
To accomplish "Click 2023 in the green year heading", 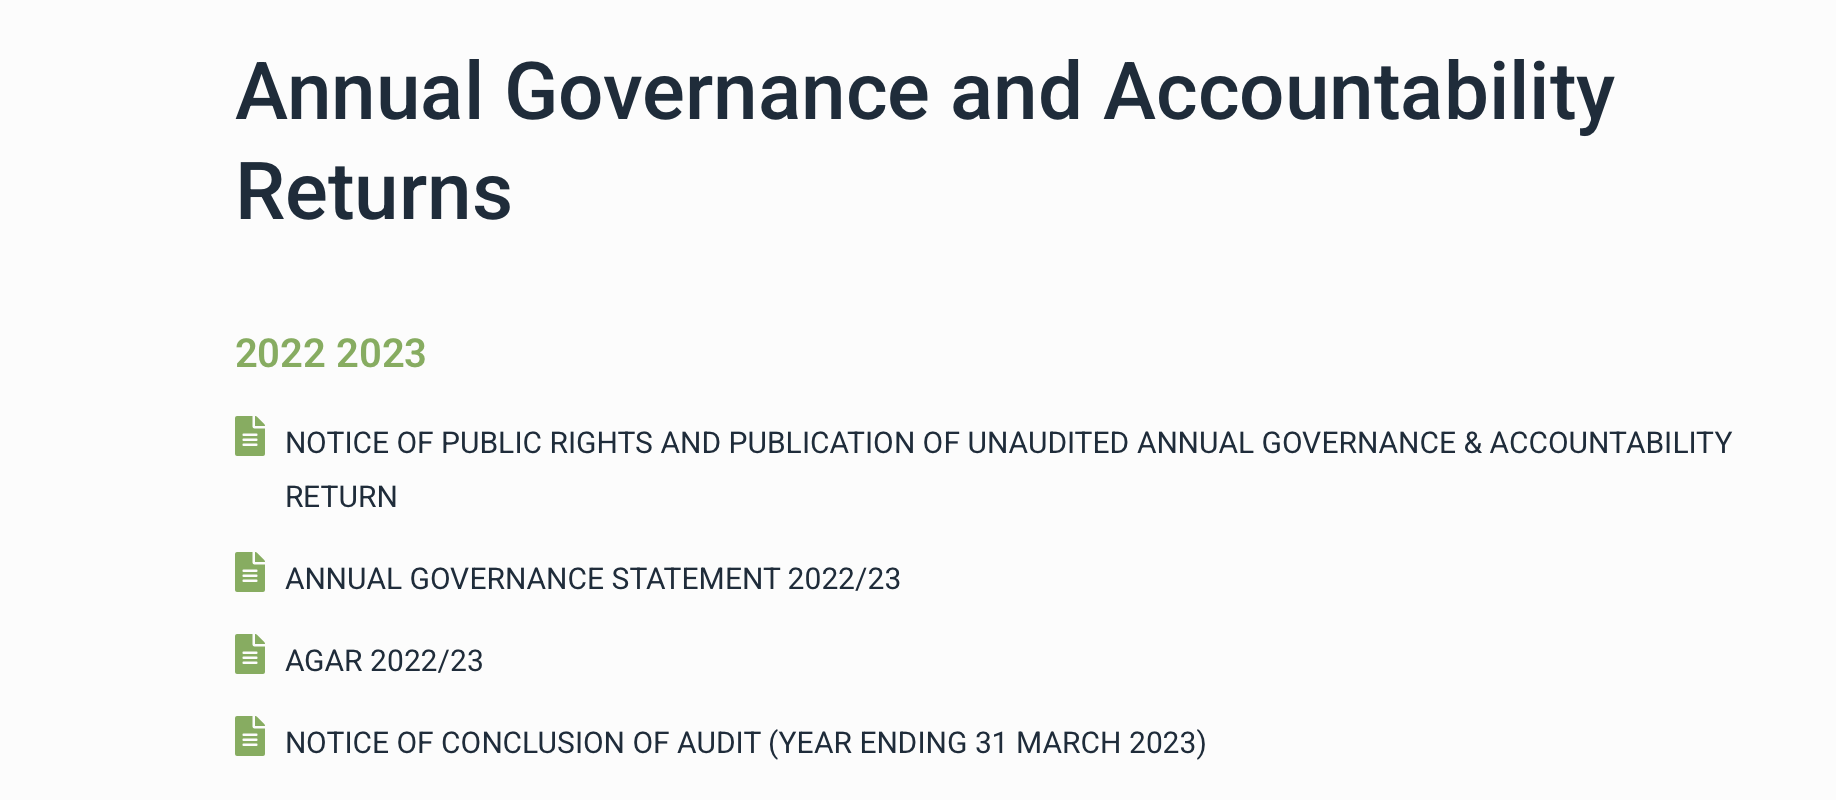I will (x=381, y=354).
